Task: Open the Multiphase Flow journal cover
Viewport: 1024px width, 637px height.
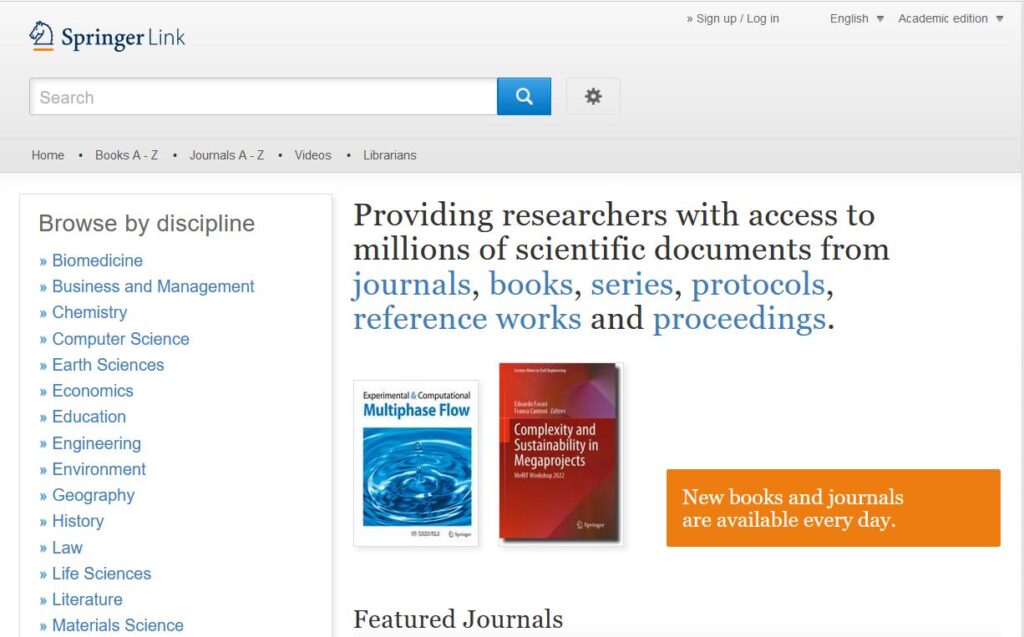Action: click(x=416, y=463)
